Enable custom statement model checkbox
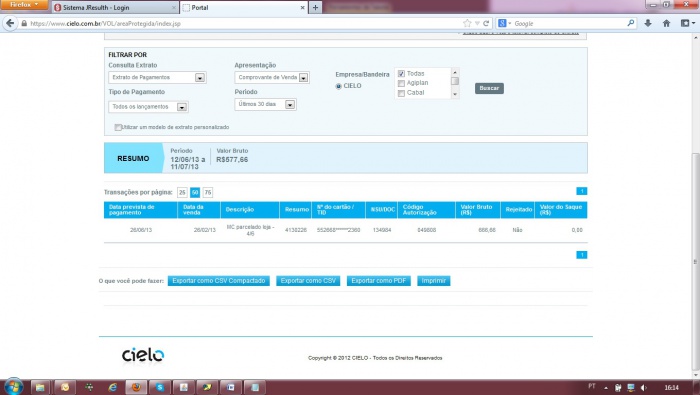700x395 pixels. click(x=118, y=128)
